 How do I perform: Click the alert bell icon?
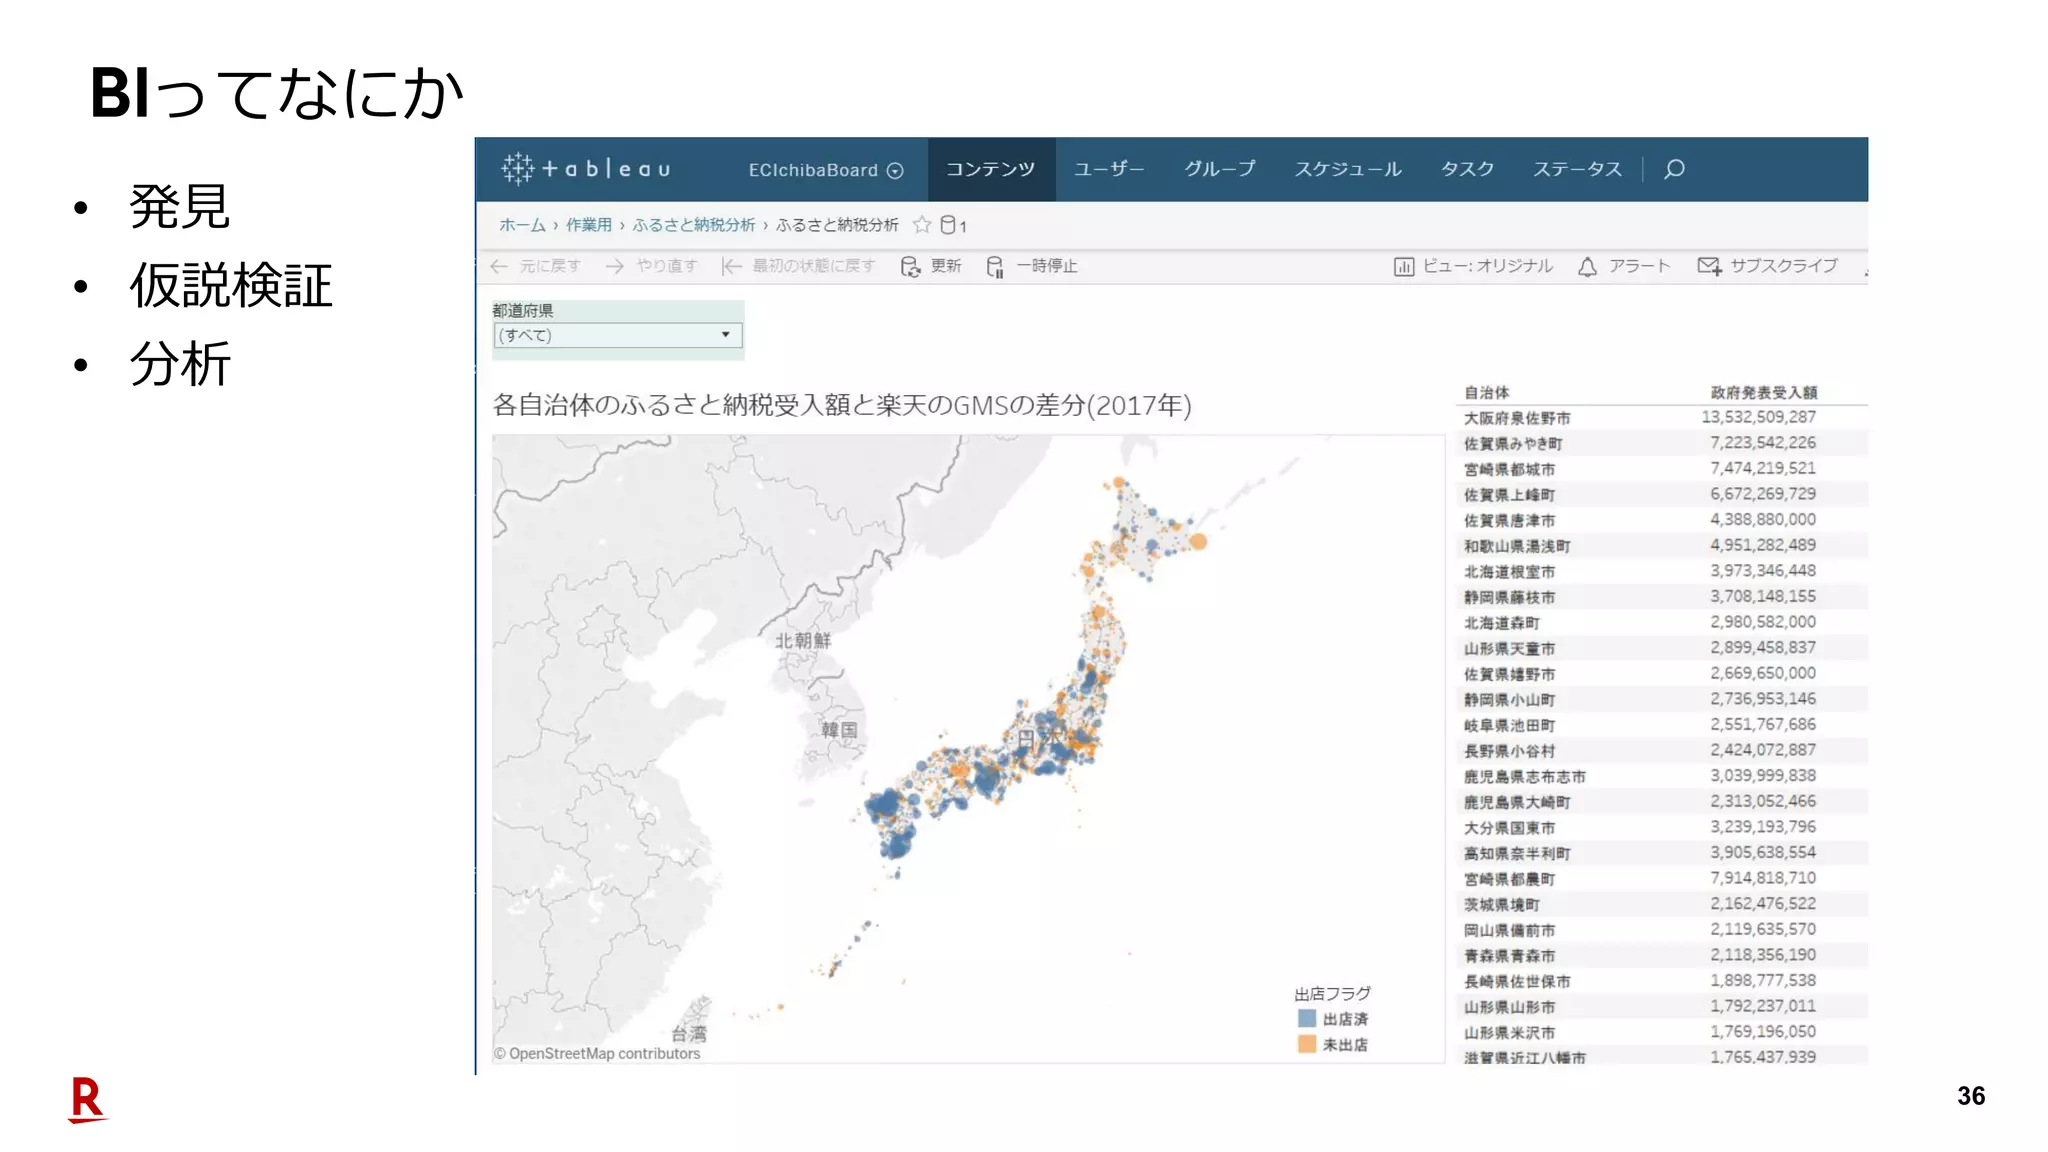click(x=1587, y=266)
